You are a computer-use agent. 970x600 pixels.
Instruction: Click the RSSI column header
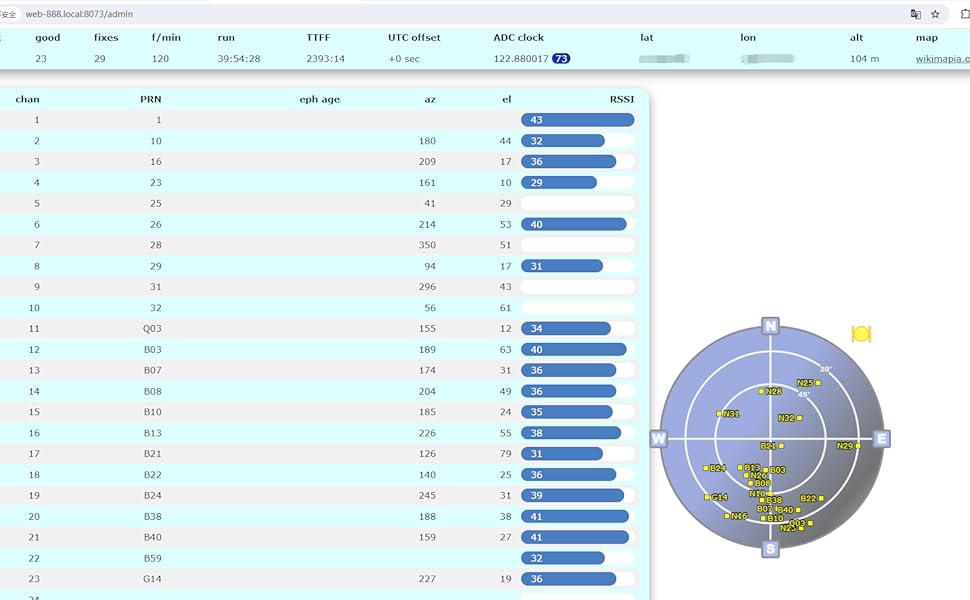(x=622, y=99)
